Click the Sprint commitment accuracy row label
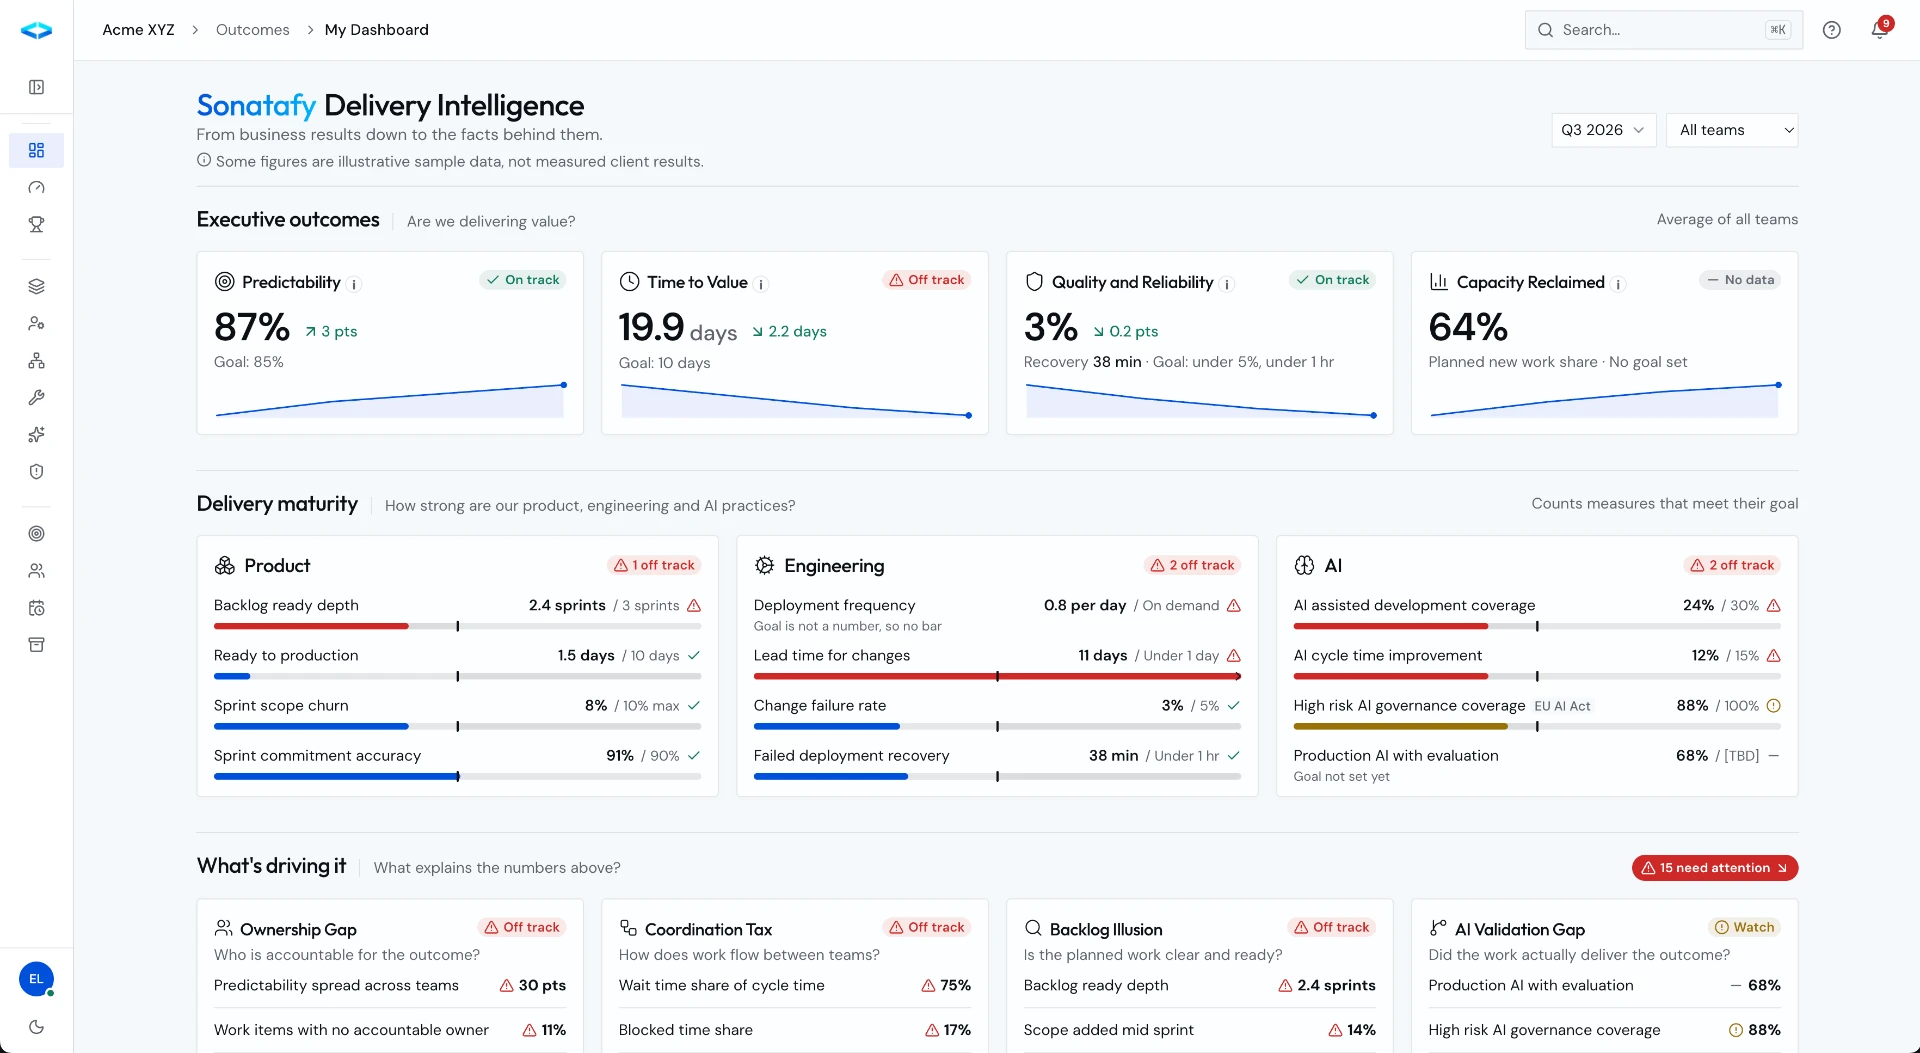The height and width of the screenshot is (1053, 1920). (317, 755)
